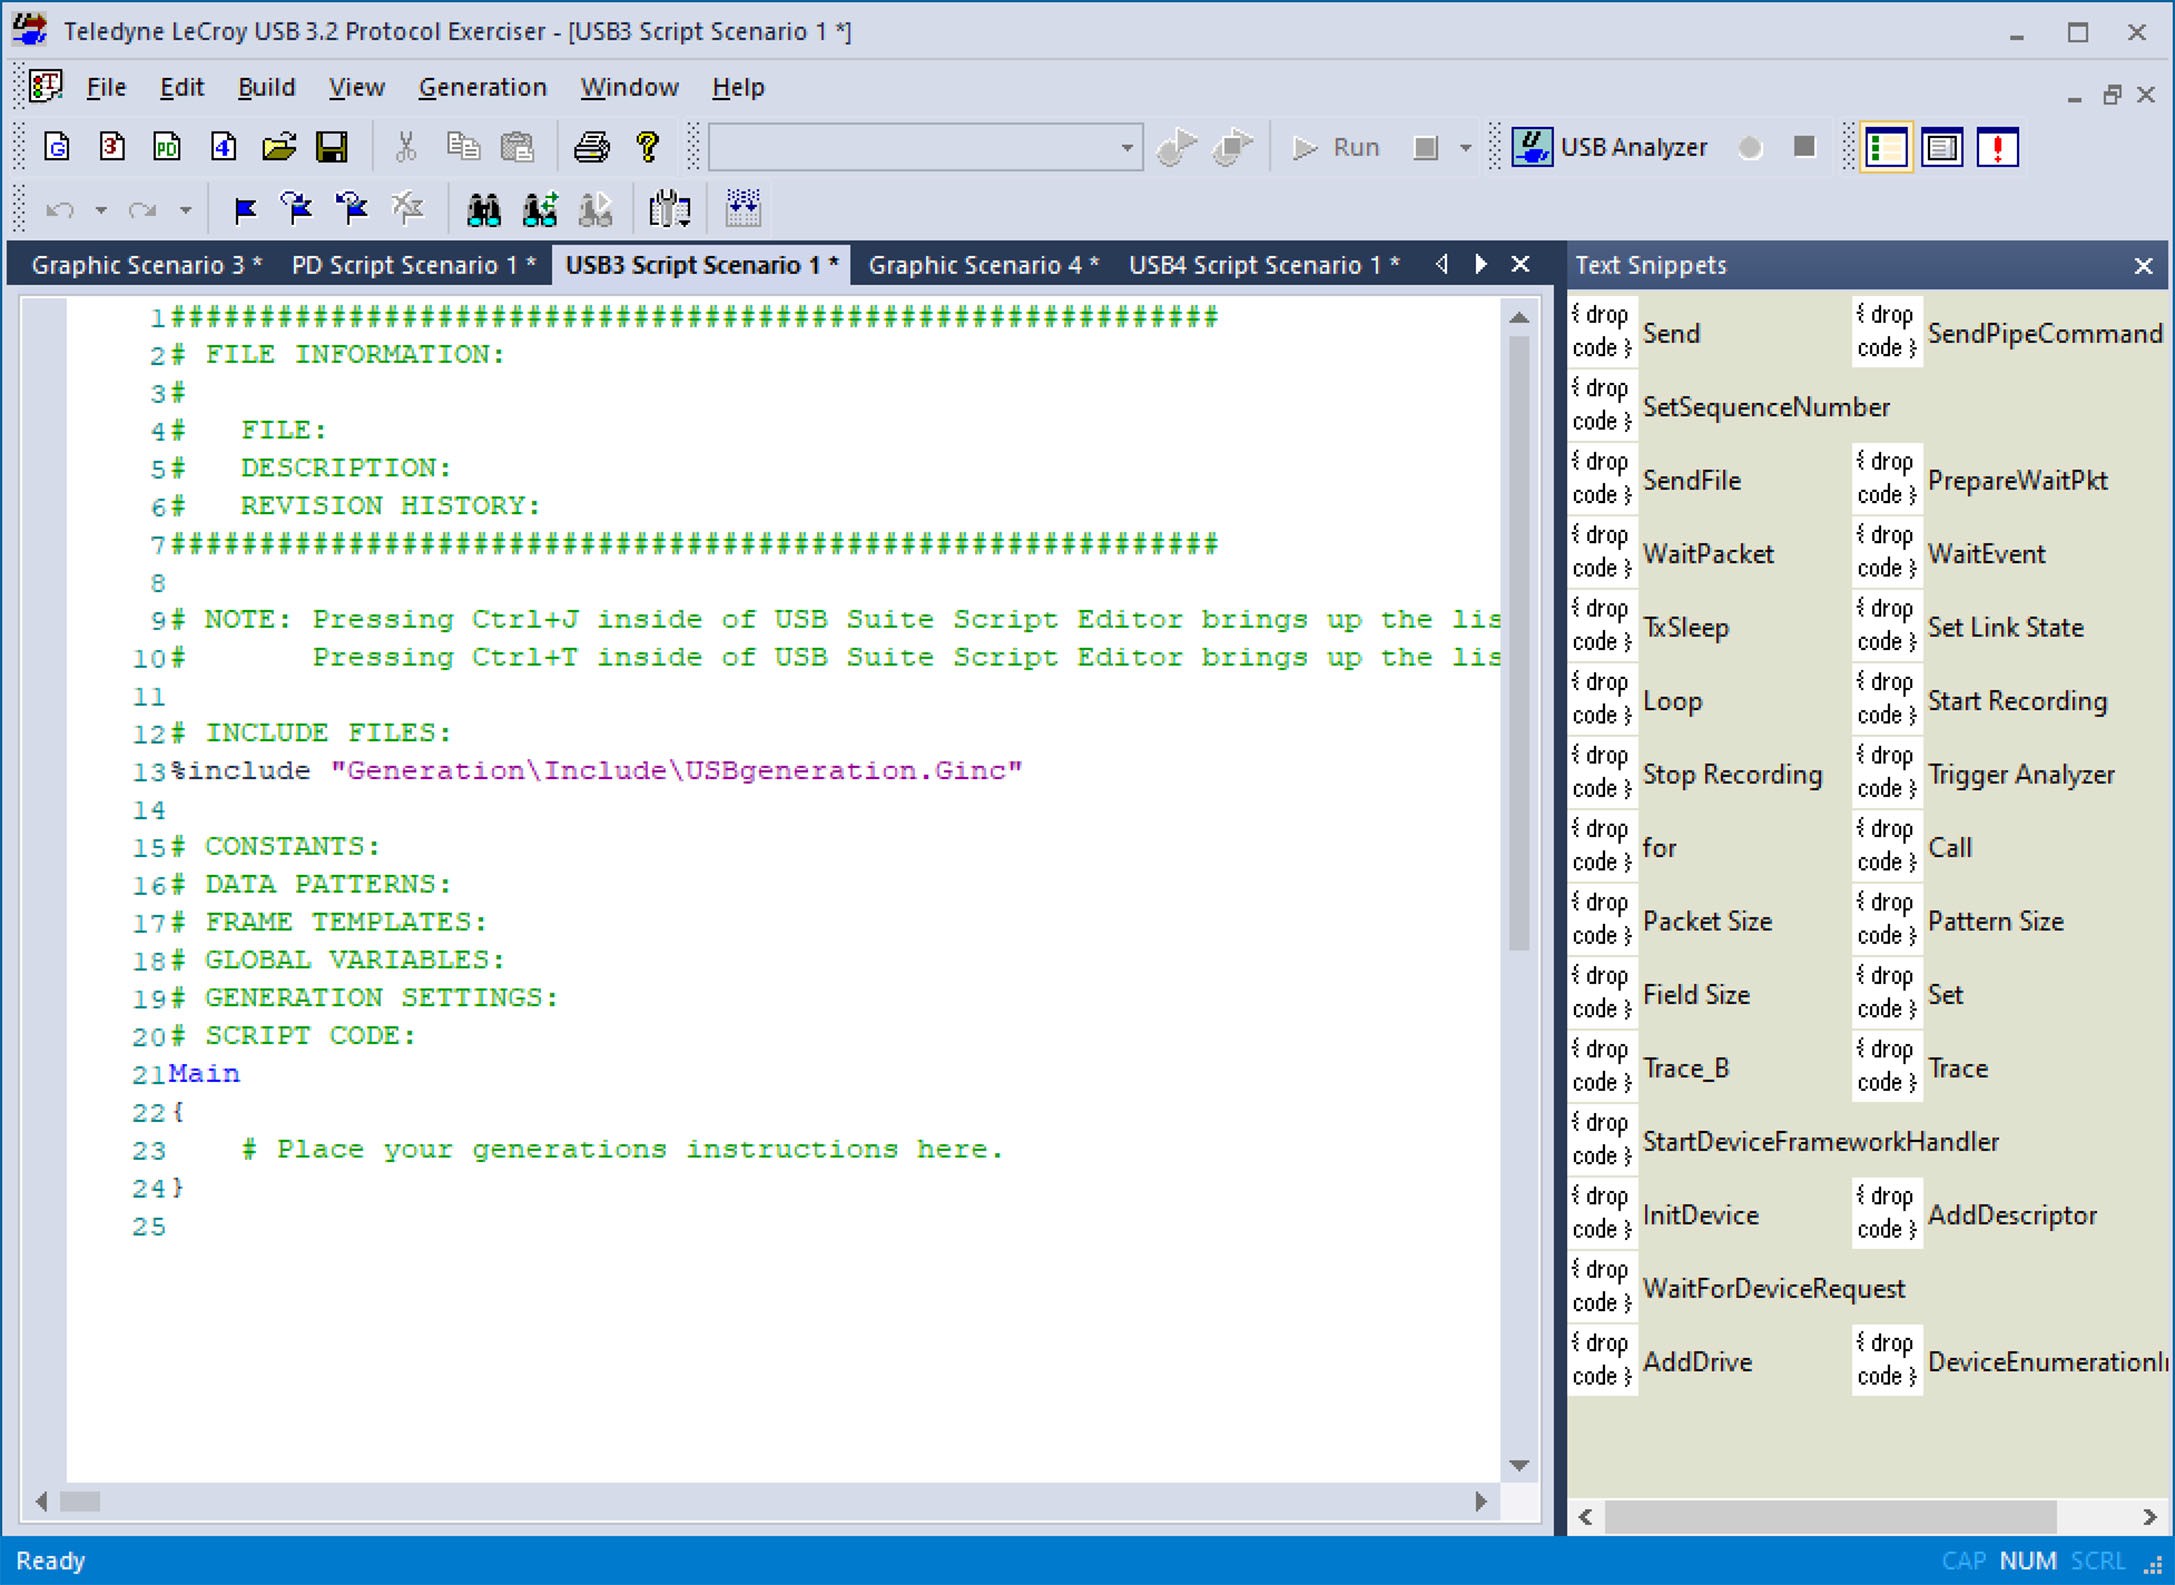The width and height of the screenshot is (2175, 1585).
Task: Expand the dropdown arrow next to Stop
Action: [x=1465, y=148]
